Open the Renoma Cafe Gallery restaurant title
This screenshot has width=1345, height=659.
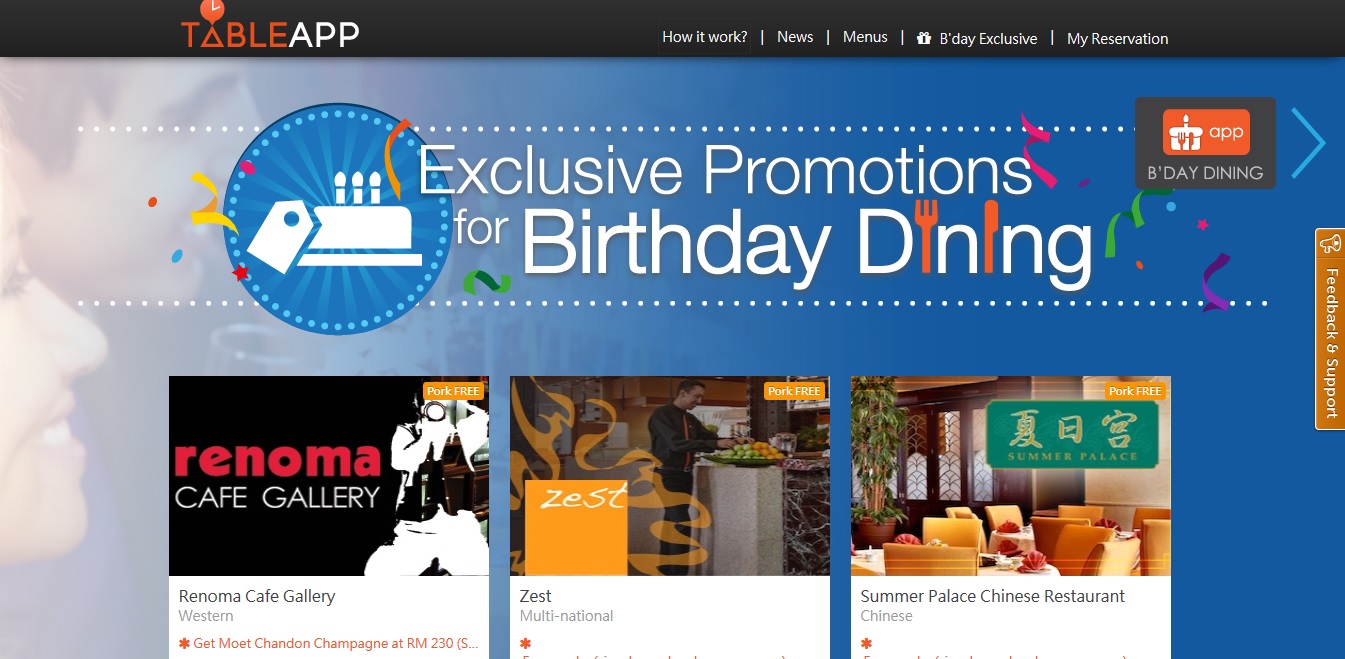257,596
